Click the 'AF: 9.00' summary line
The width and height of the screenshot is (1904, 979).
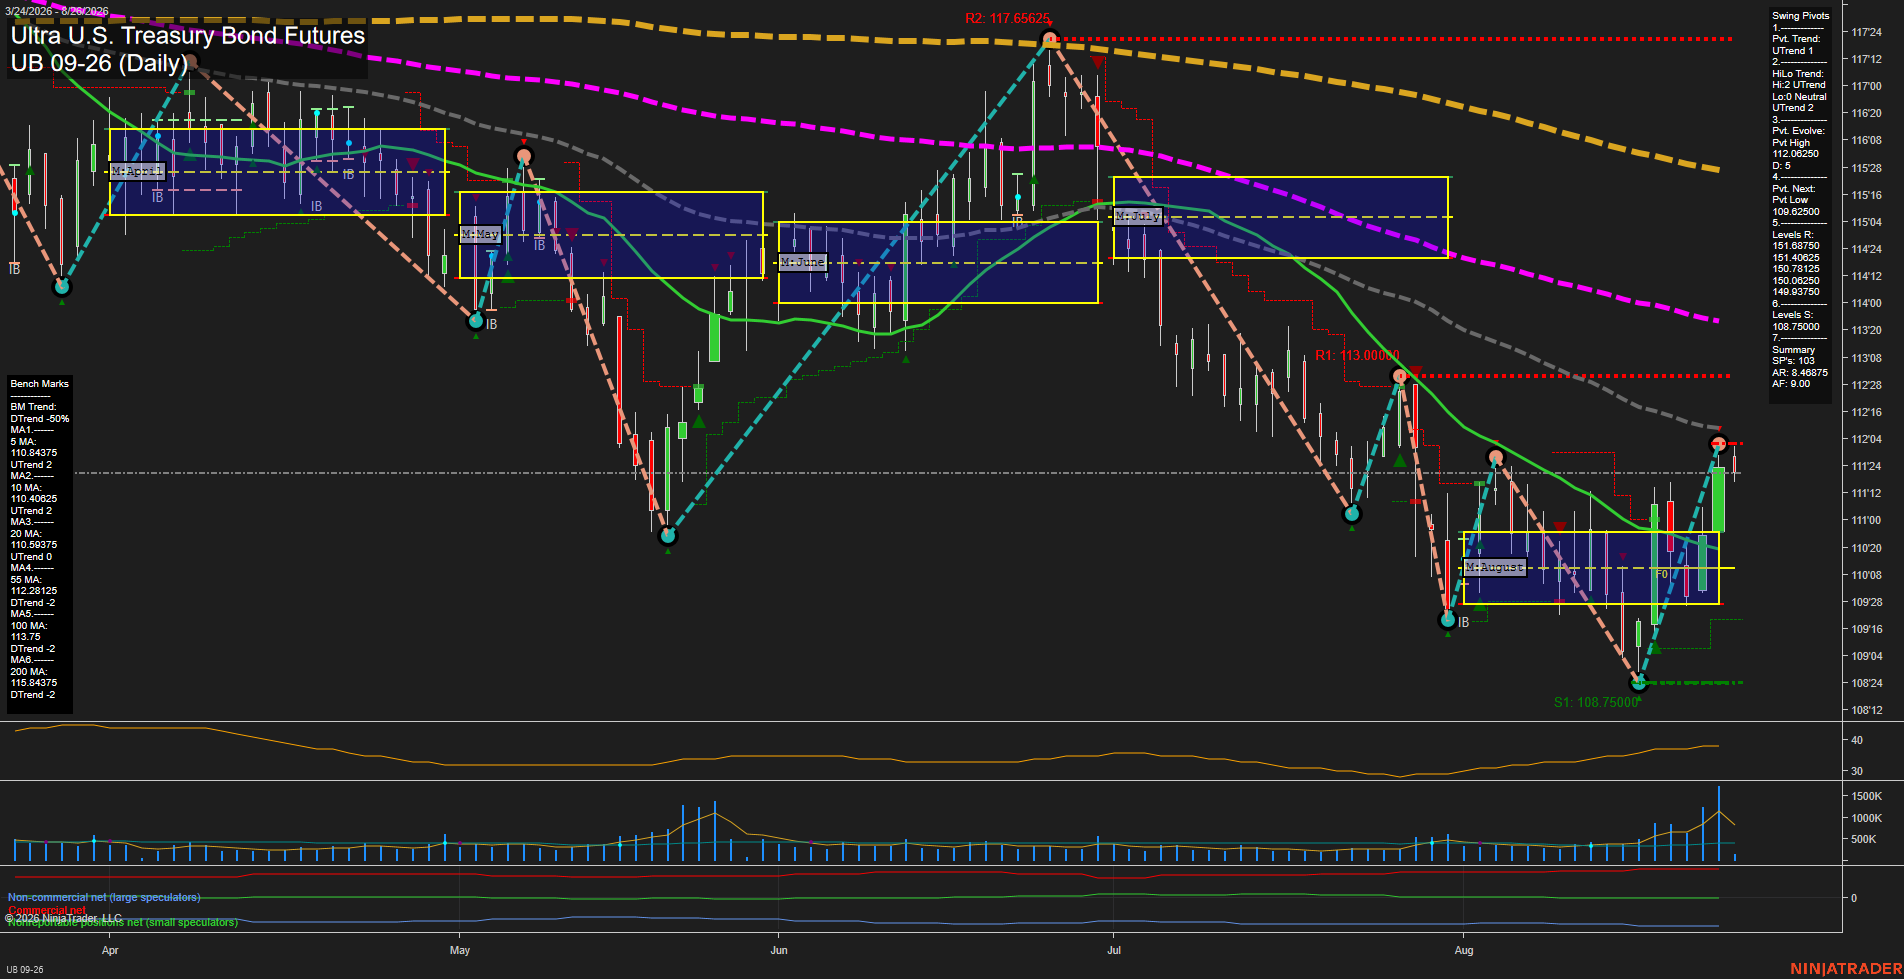point(1791,384)
